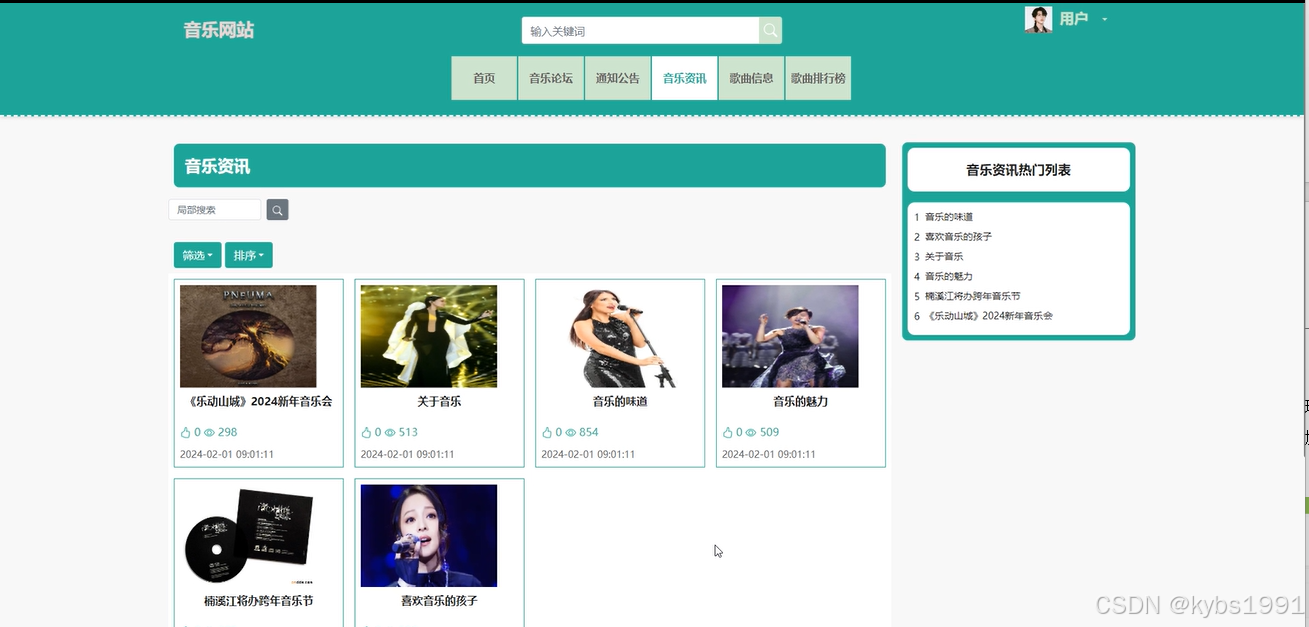The width and height of the screenshot is (1309, 627).
Task: Click the view count 298
Action: [x=227, y=433]
